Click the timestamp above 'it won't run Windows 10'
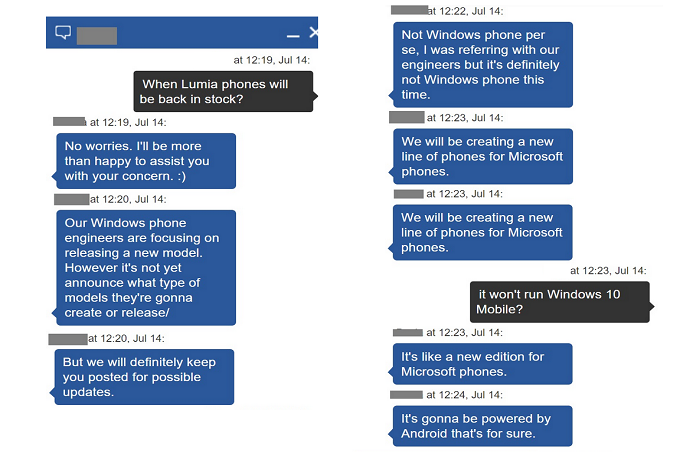The image size is (680, 453). (x=608, y=270)
